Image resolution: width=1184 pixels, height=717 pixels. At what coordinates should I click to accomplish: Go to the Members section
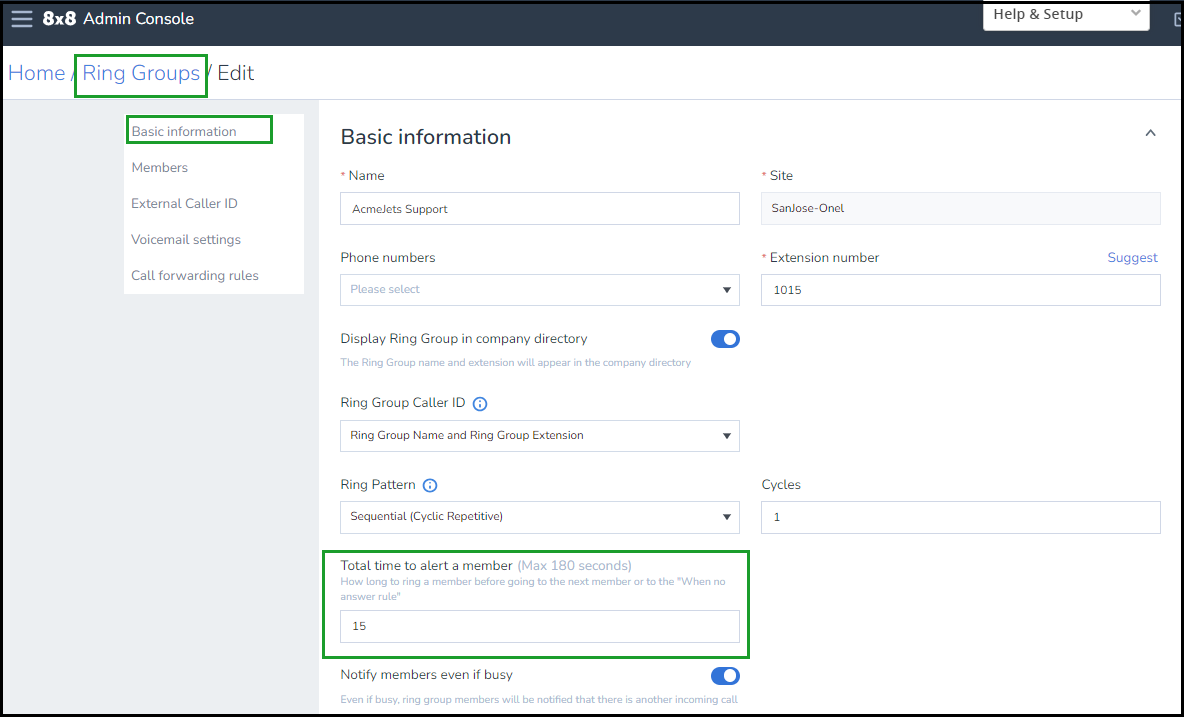[159, 168]
